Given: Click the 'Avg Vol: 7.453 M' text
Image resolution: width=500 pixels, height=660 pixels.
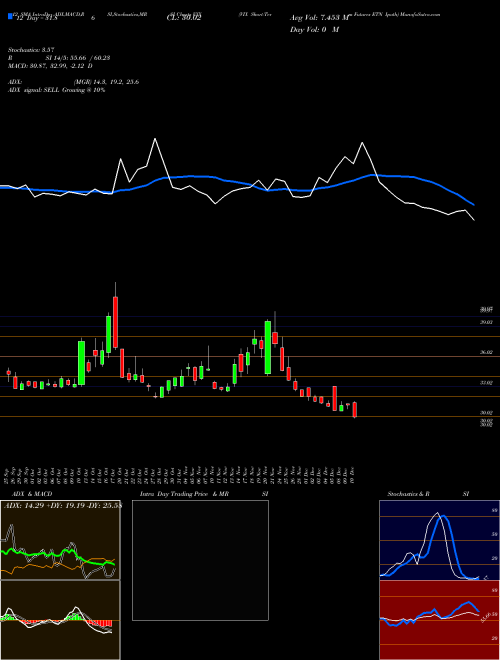Looking at the screenshot, I should (320, 18).
